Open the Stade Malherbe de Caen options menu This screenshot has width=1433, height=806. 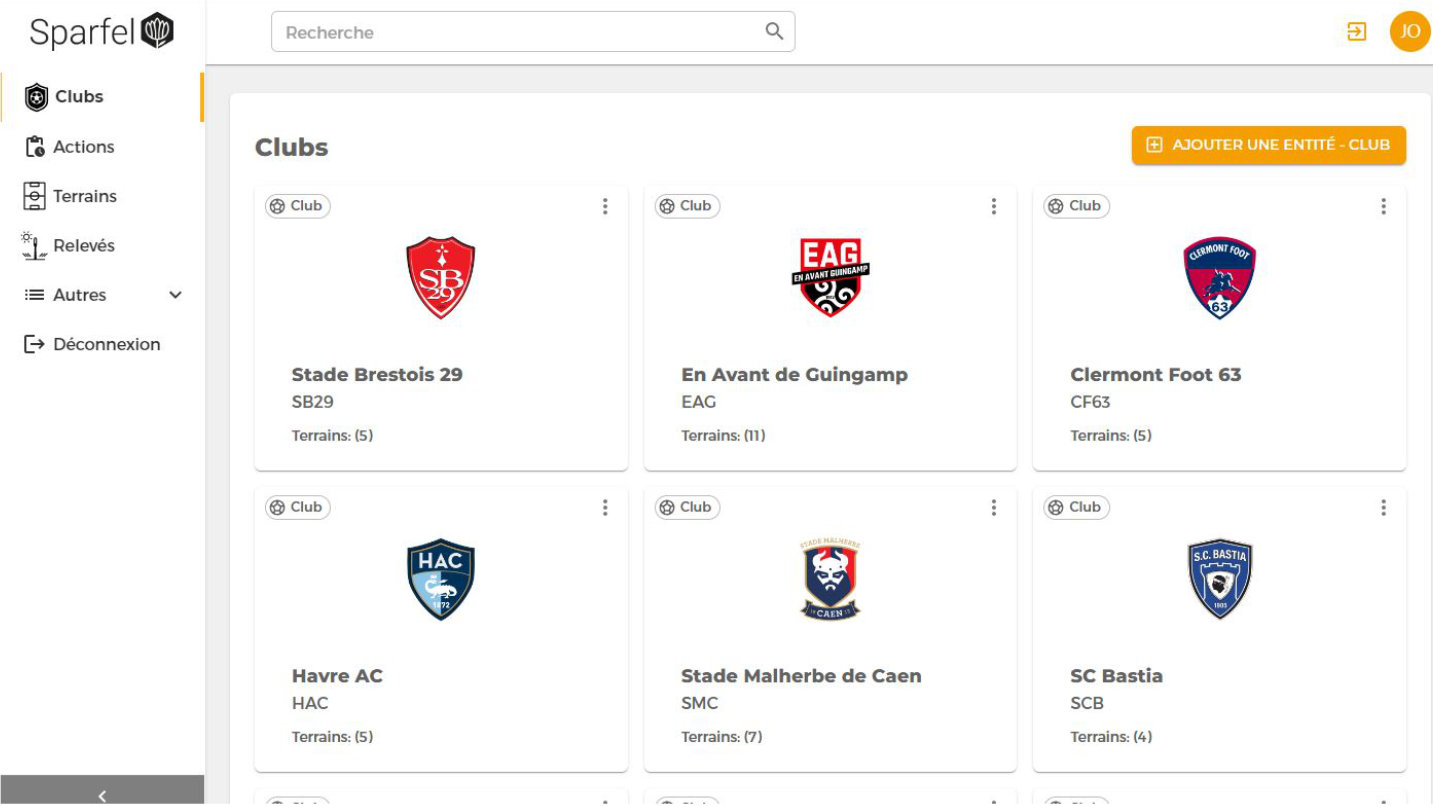tap(993, 507)
